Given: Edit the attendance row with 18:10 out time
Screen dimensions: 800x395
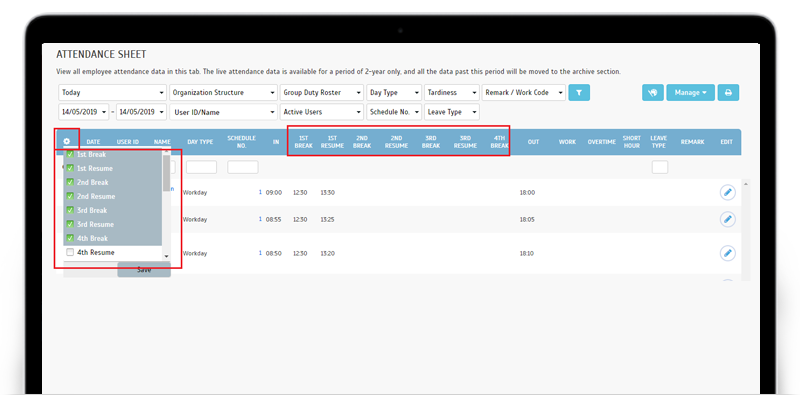Looking at the screenshot, I should tap(728, 253).
